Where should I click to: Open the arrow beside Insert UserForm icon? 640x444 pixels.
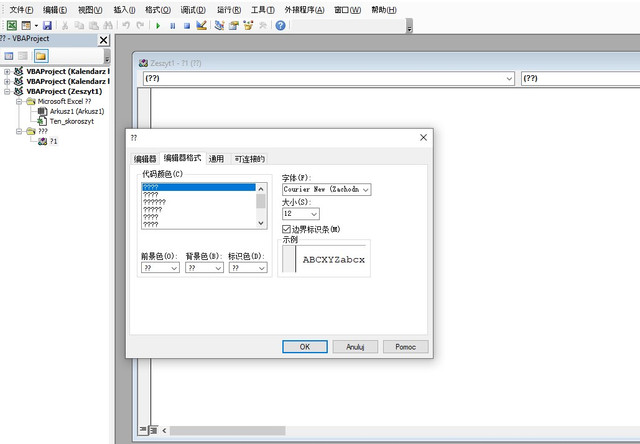(x=36, y=26)
